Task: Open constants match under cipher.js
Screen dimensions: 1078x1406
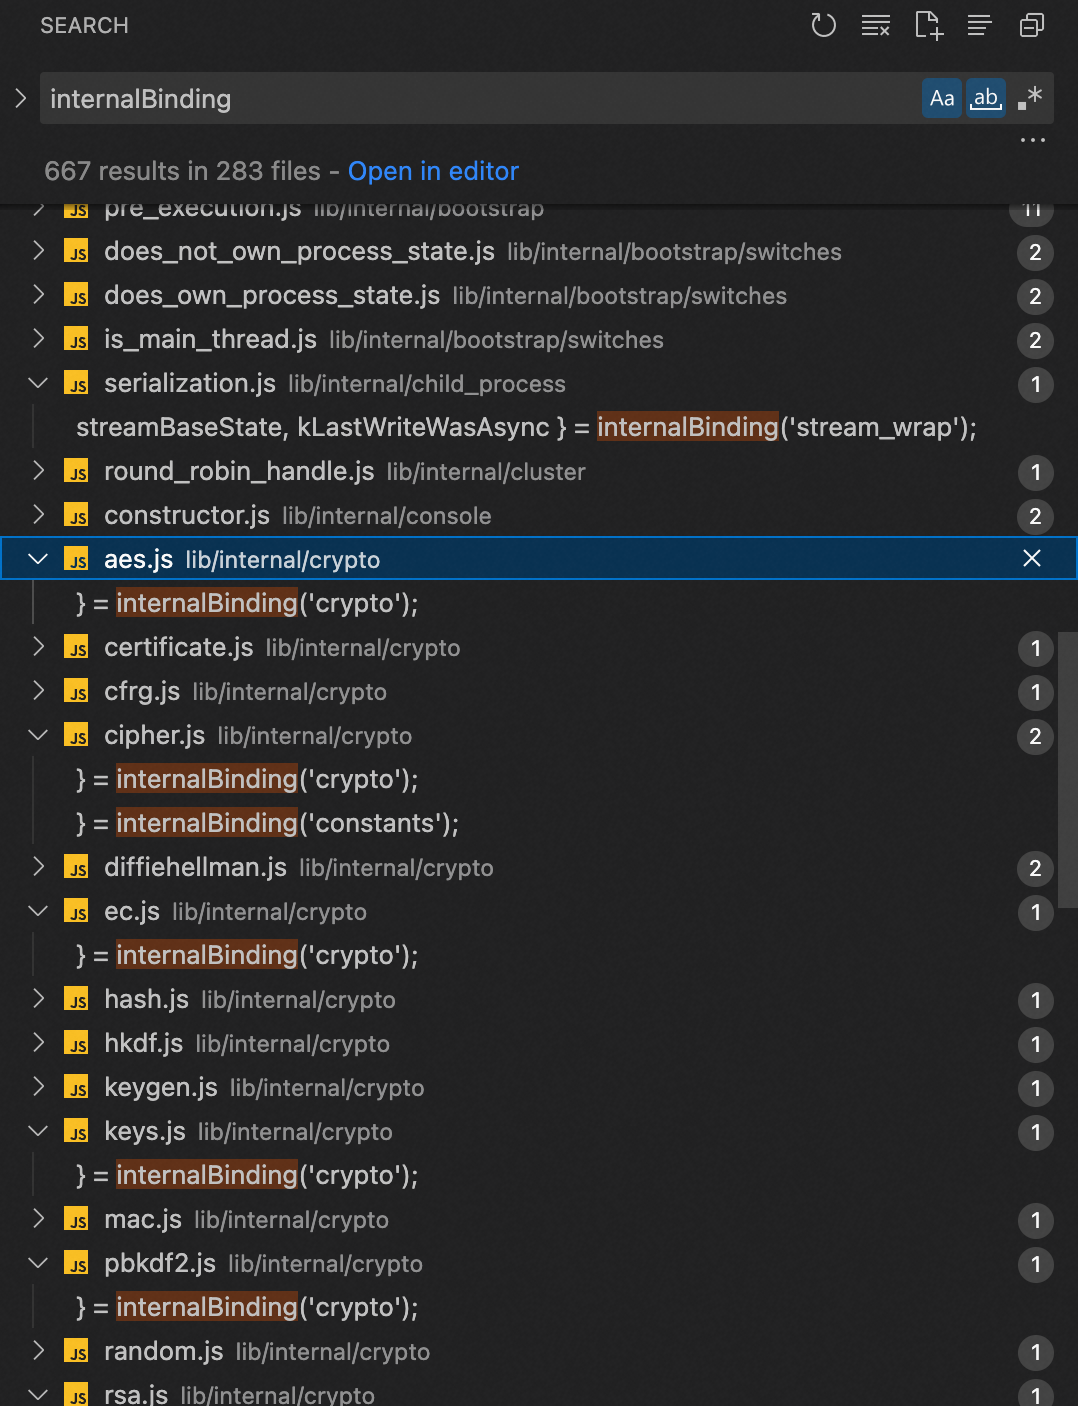Action: [267, 823]
